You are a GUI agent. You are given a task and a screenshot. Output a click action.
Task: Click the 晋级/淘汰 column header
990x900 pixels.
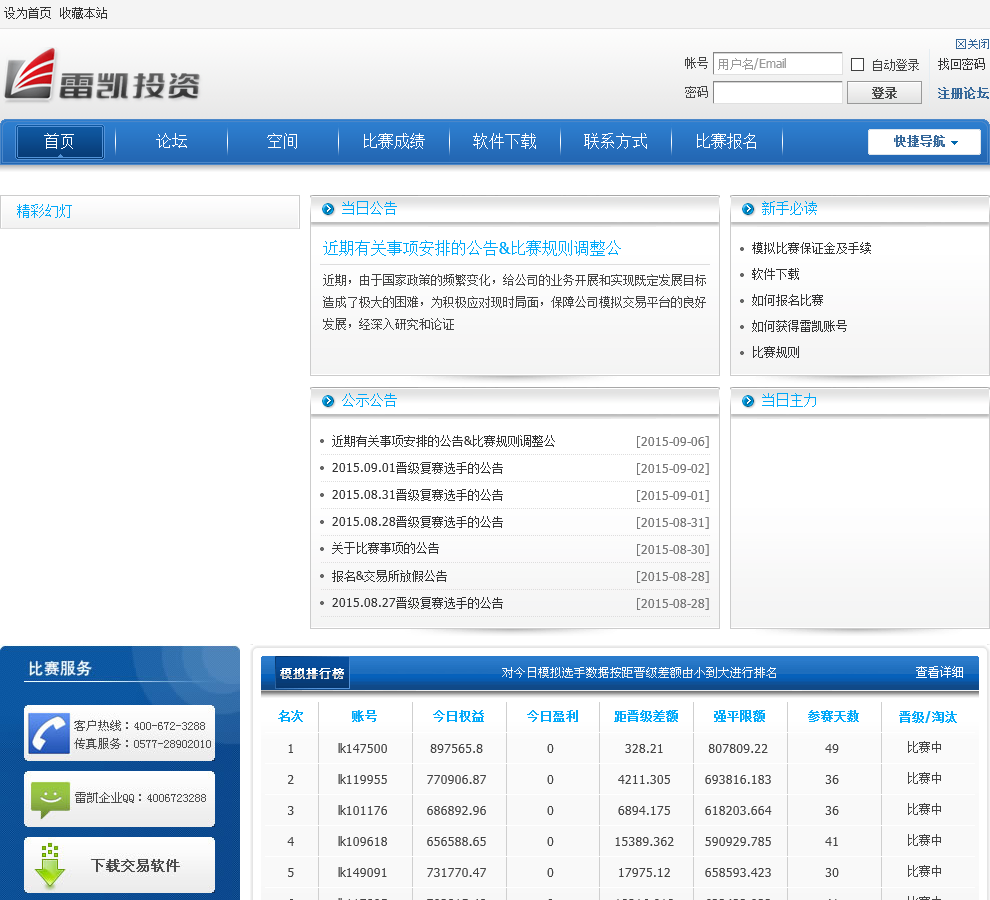point(927,717)
